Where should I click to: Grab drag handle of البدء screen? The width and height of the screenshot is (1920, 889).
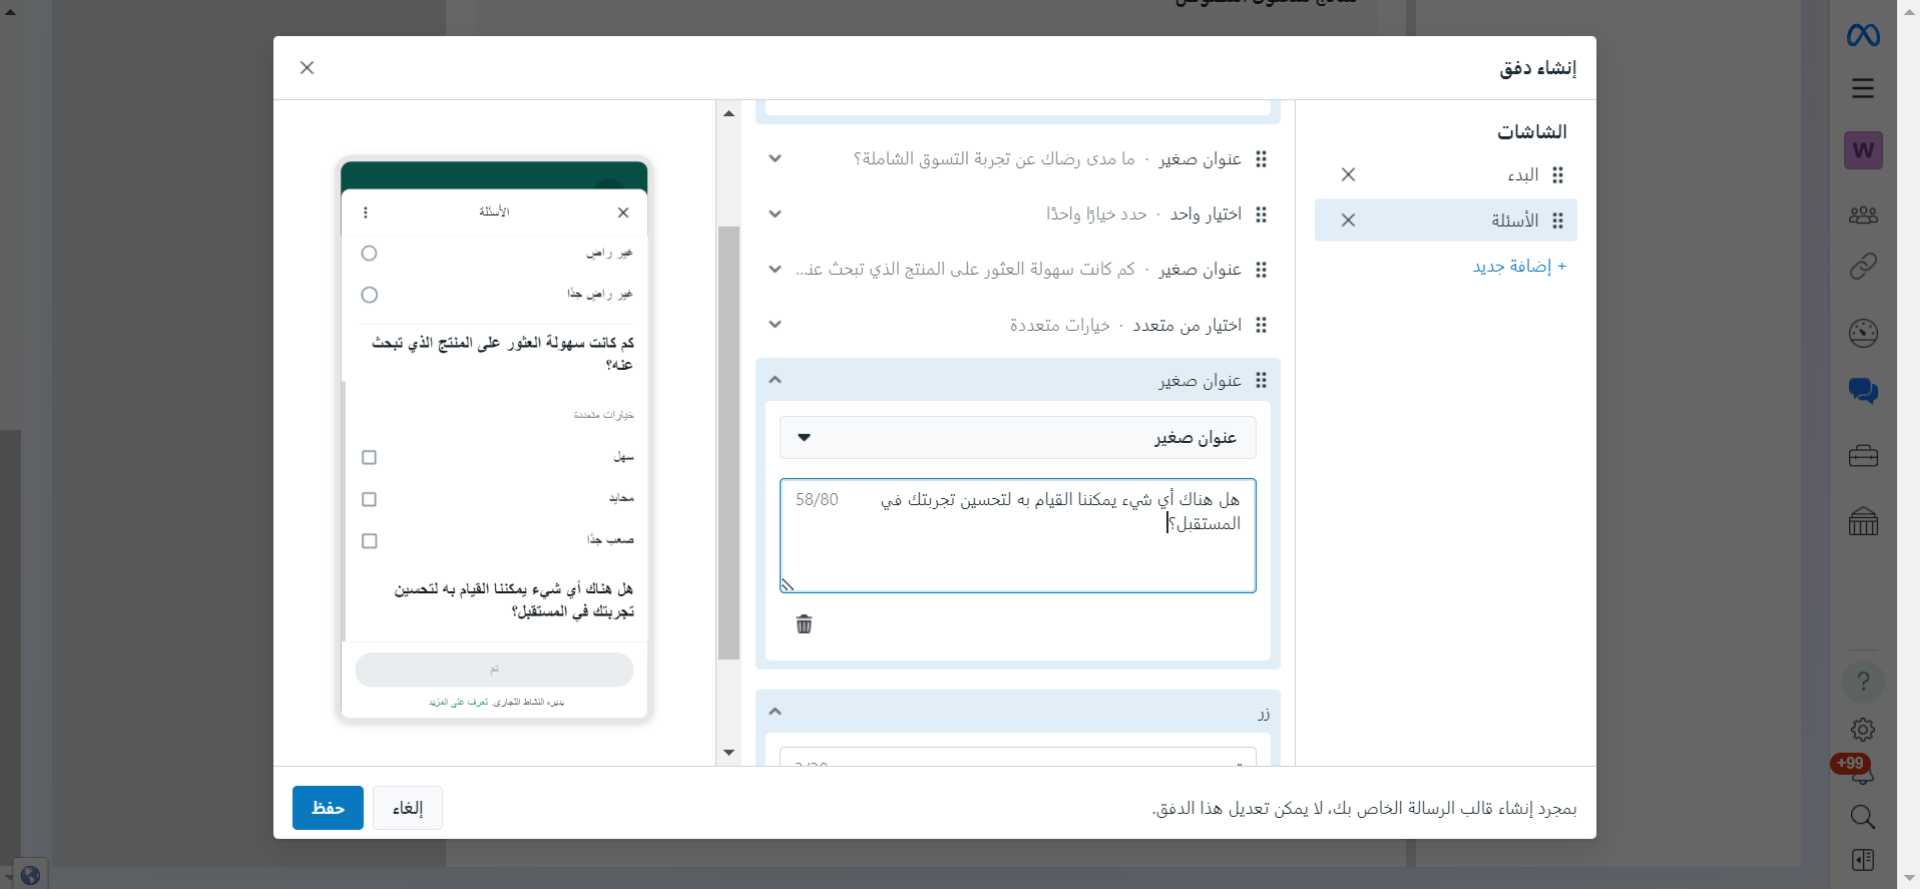(x=1558, y=175)
